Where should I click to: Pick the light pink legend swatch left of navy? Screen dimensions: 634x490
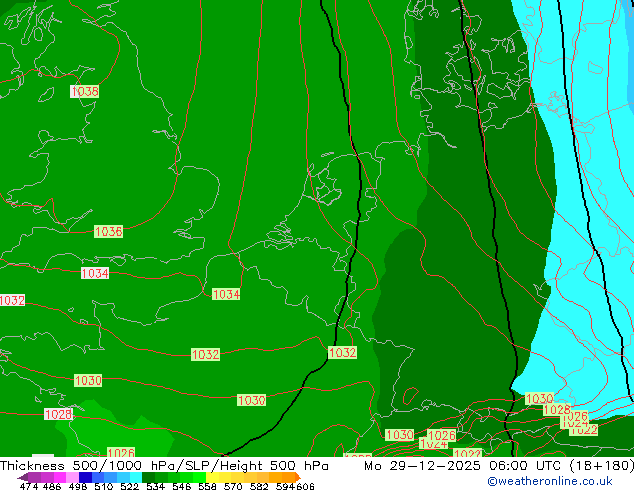[x=72, y=477]
